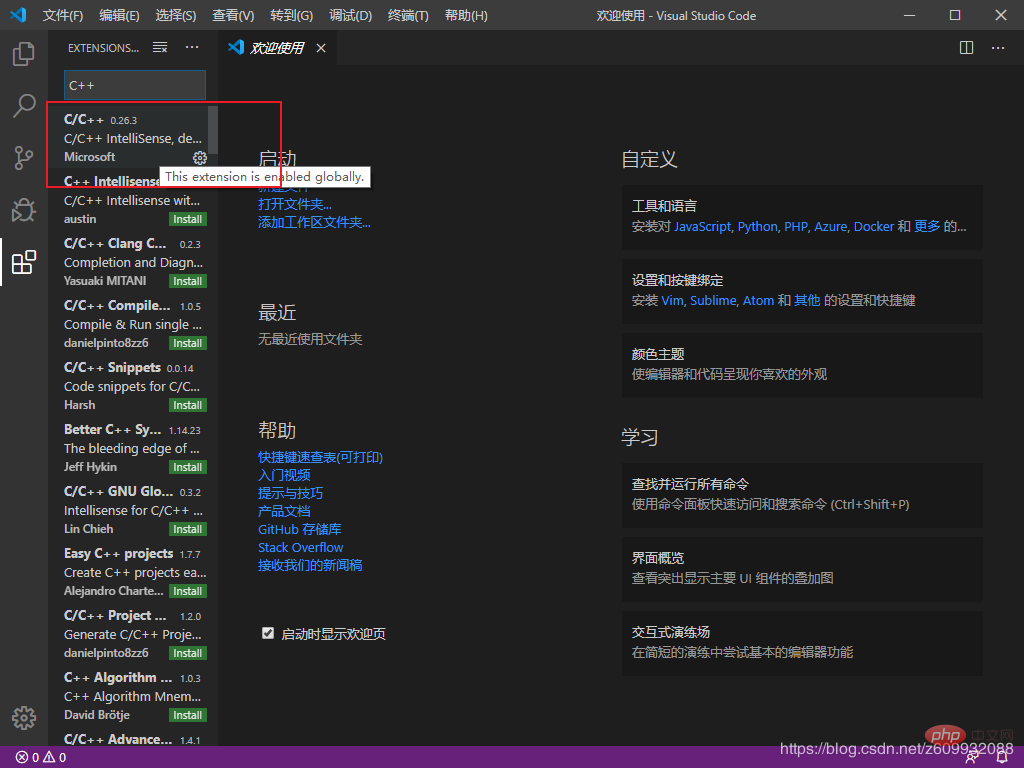This screenshot has height=768, width=1024.
Task: Install C/C++ Compile Run by danielpinto8zz6
Action: coord(187,343)
